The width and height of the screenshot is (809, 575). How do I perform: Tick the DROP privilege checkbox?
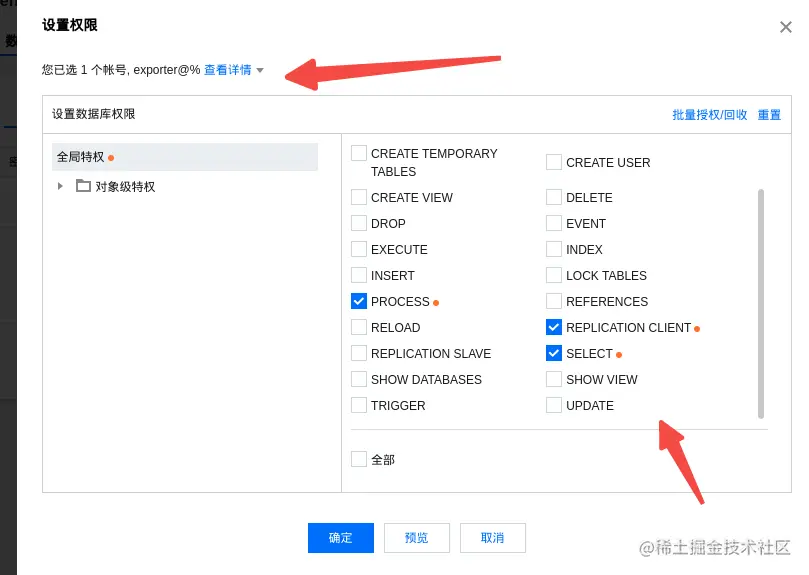359,223
